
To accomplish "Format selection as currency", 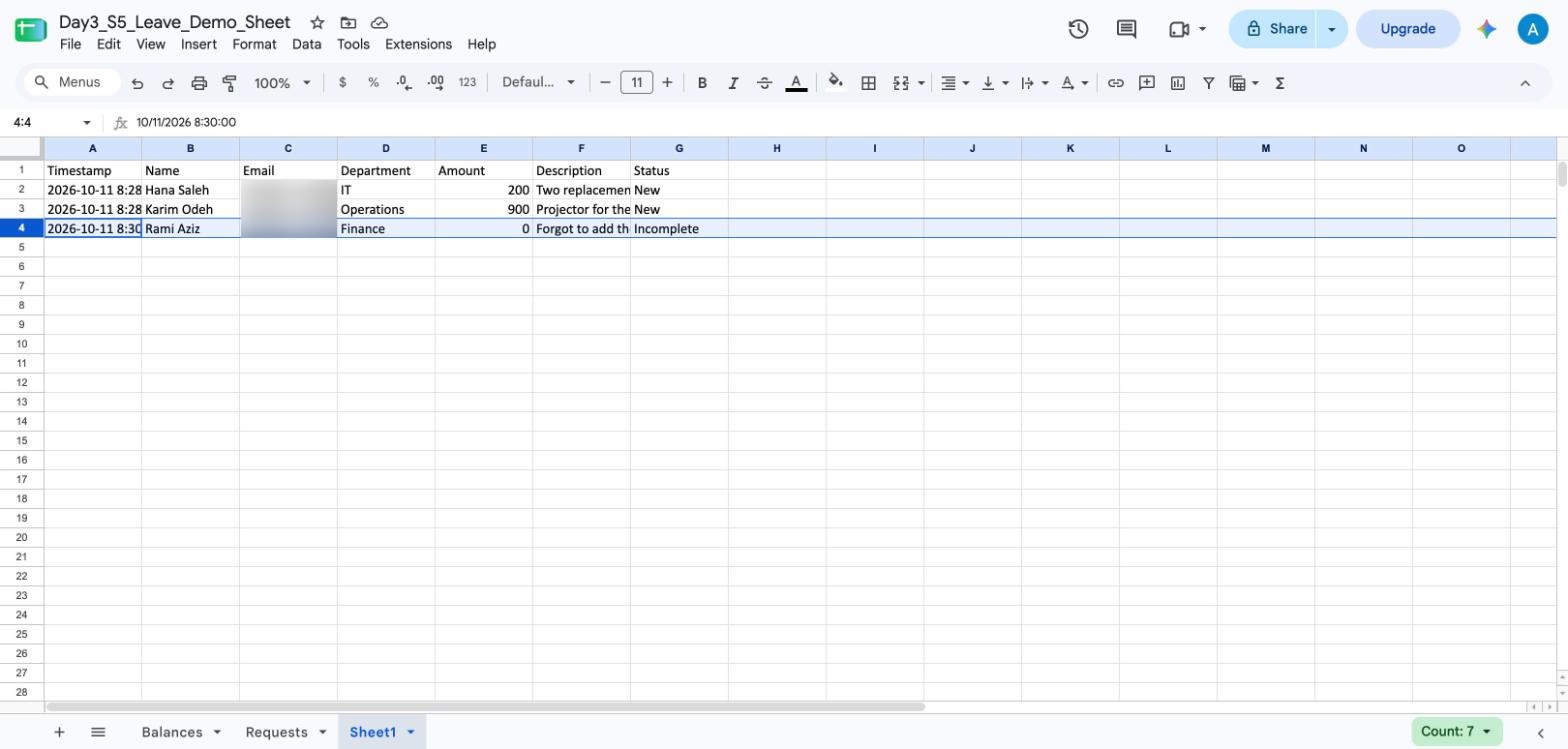I will click(342, 83).
